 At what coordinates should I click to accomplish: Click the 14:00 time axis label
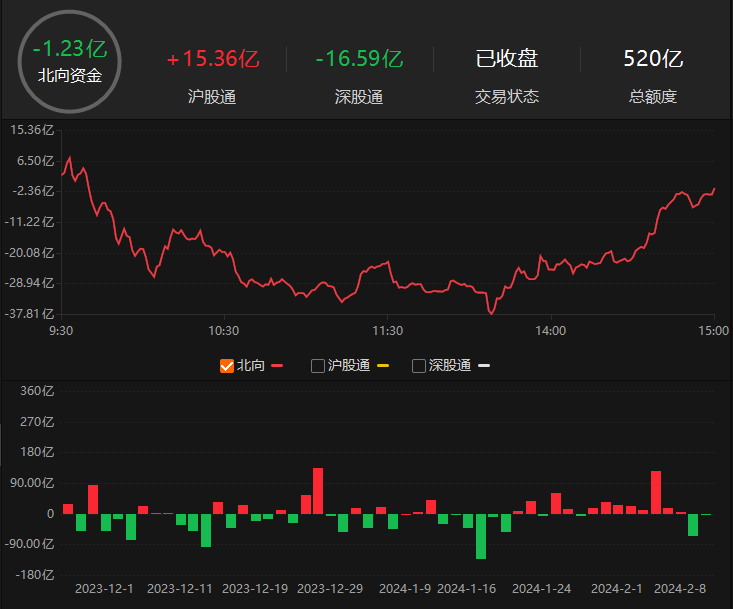pos(551,331)
